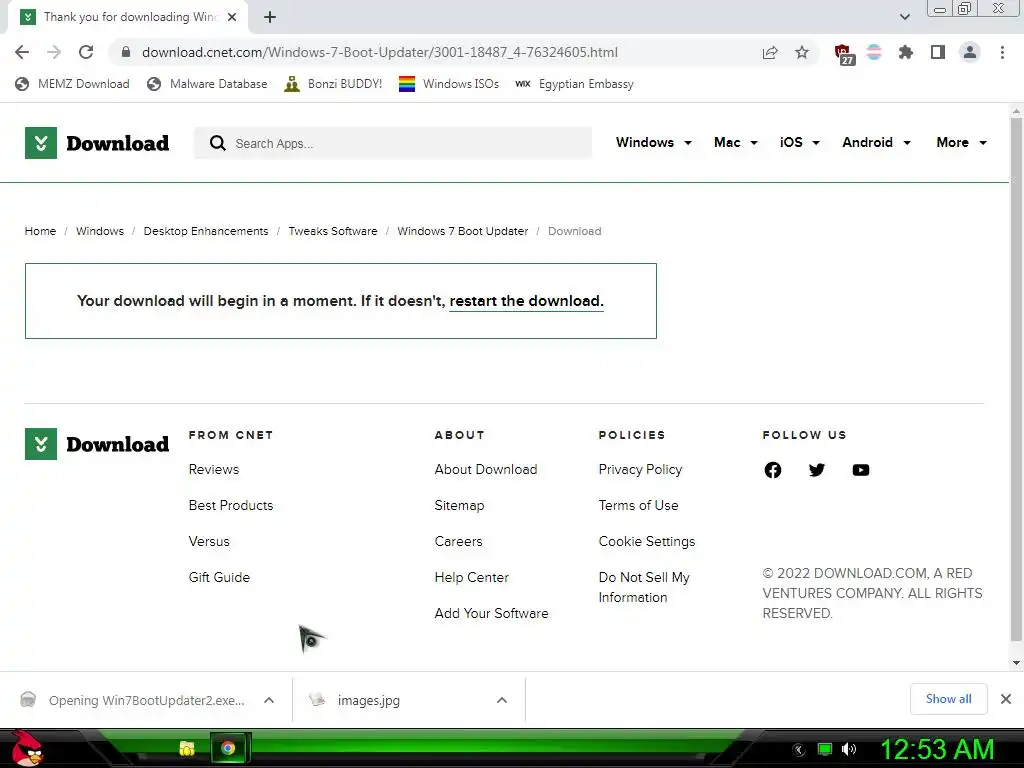Open the Add Your Software link
The image size is (1024, 768).
[491, 613]
